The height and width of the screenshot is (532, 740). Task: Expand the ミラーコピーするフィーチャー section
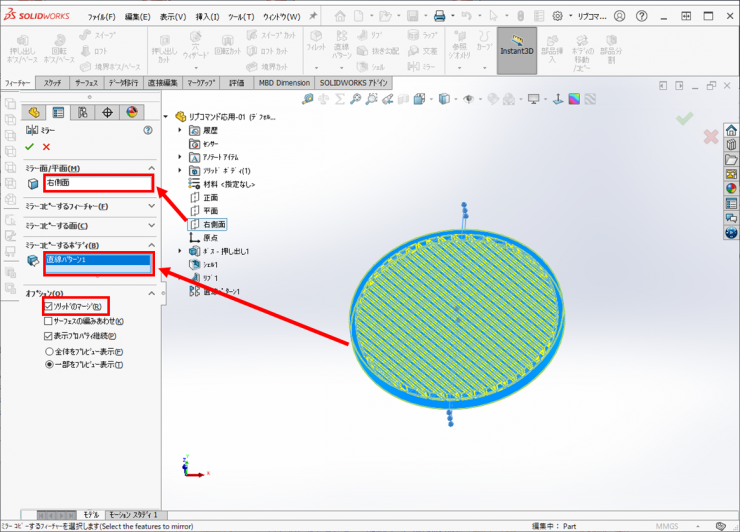pyautogui.click(x=151, y=206)
